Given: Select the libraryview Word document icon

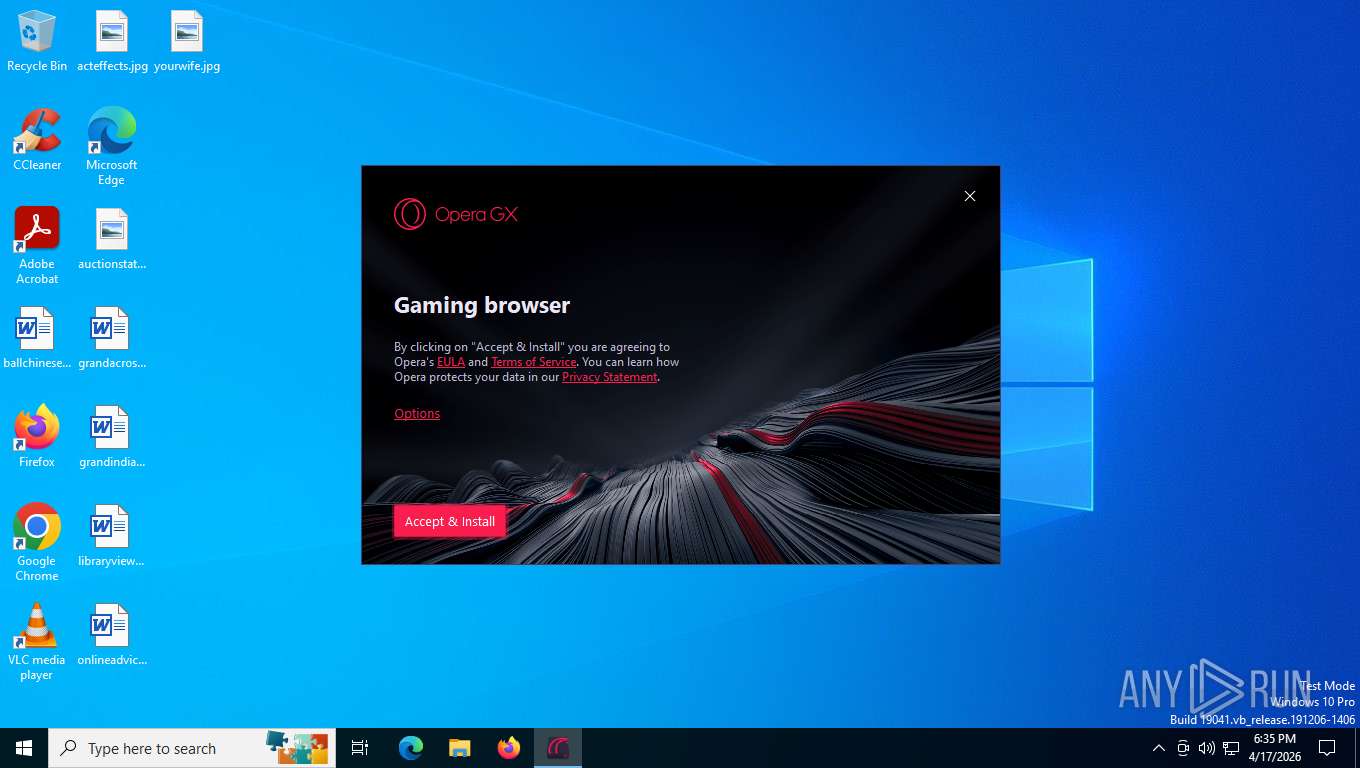Looking at the screenshot, I should [x=112, y=536].
